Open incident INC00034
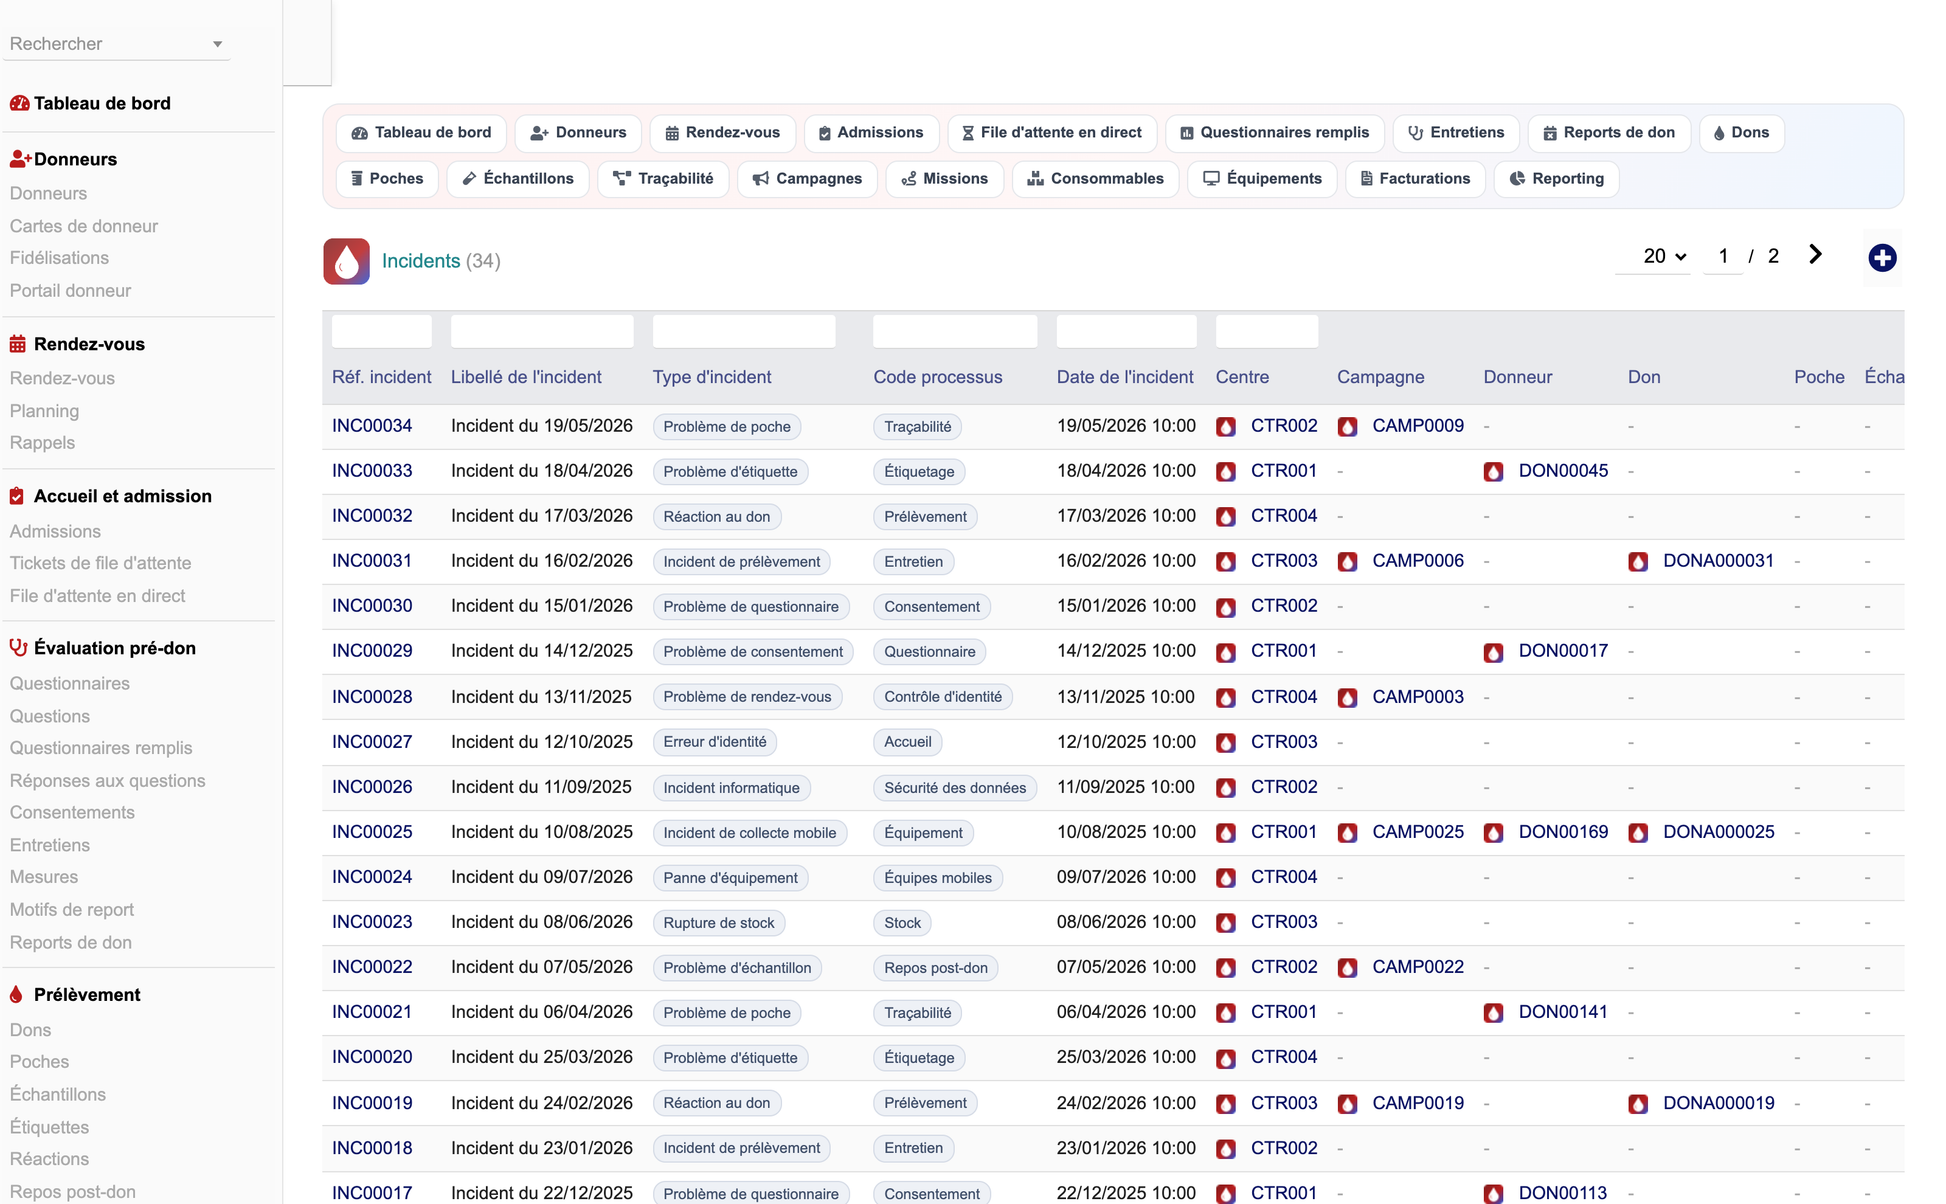Image resolution: width=1946 pixels, height=1204 pixels. [x=372, y=426]
